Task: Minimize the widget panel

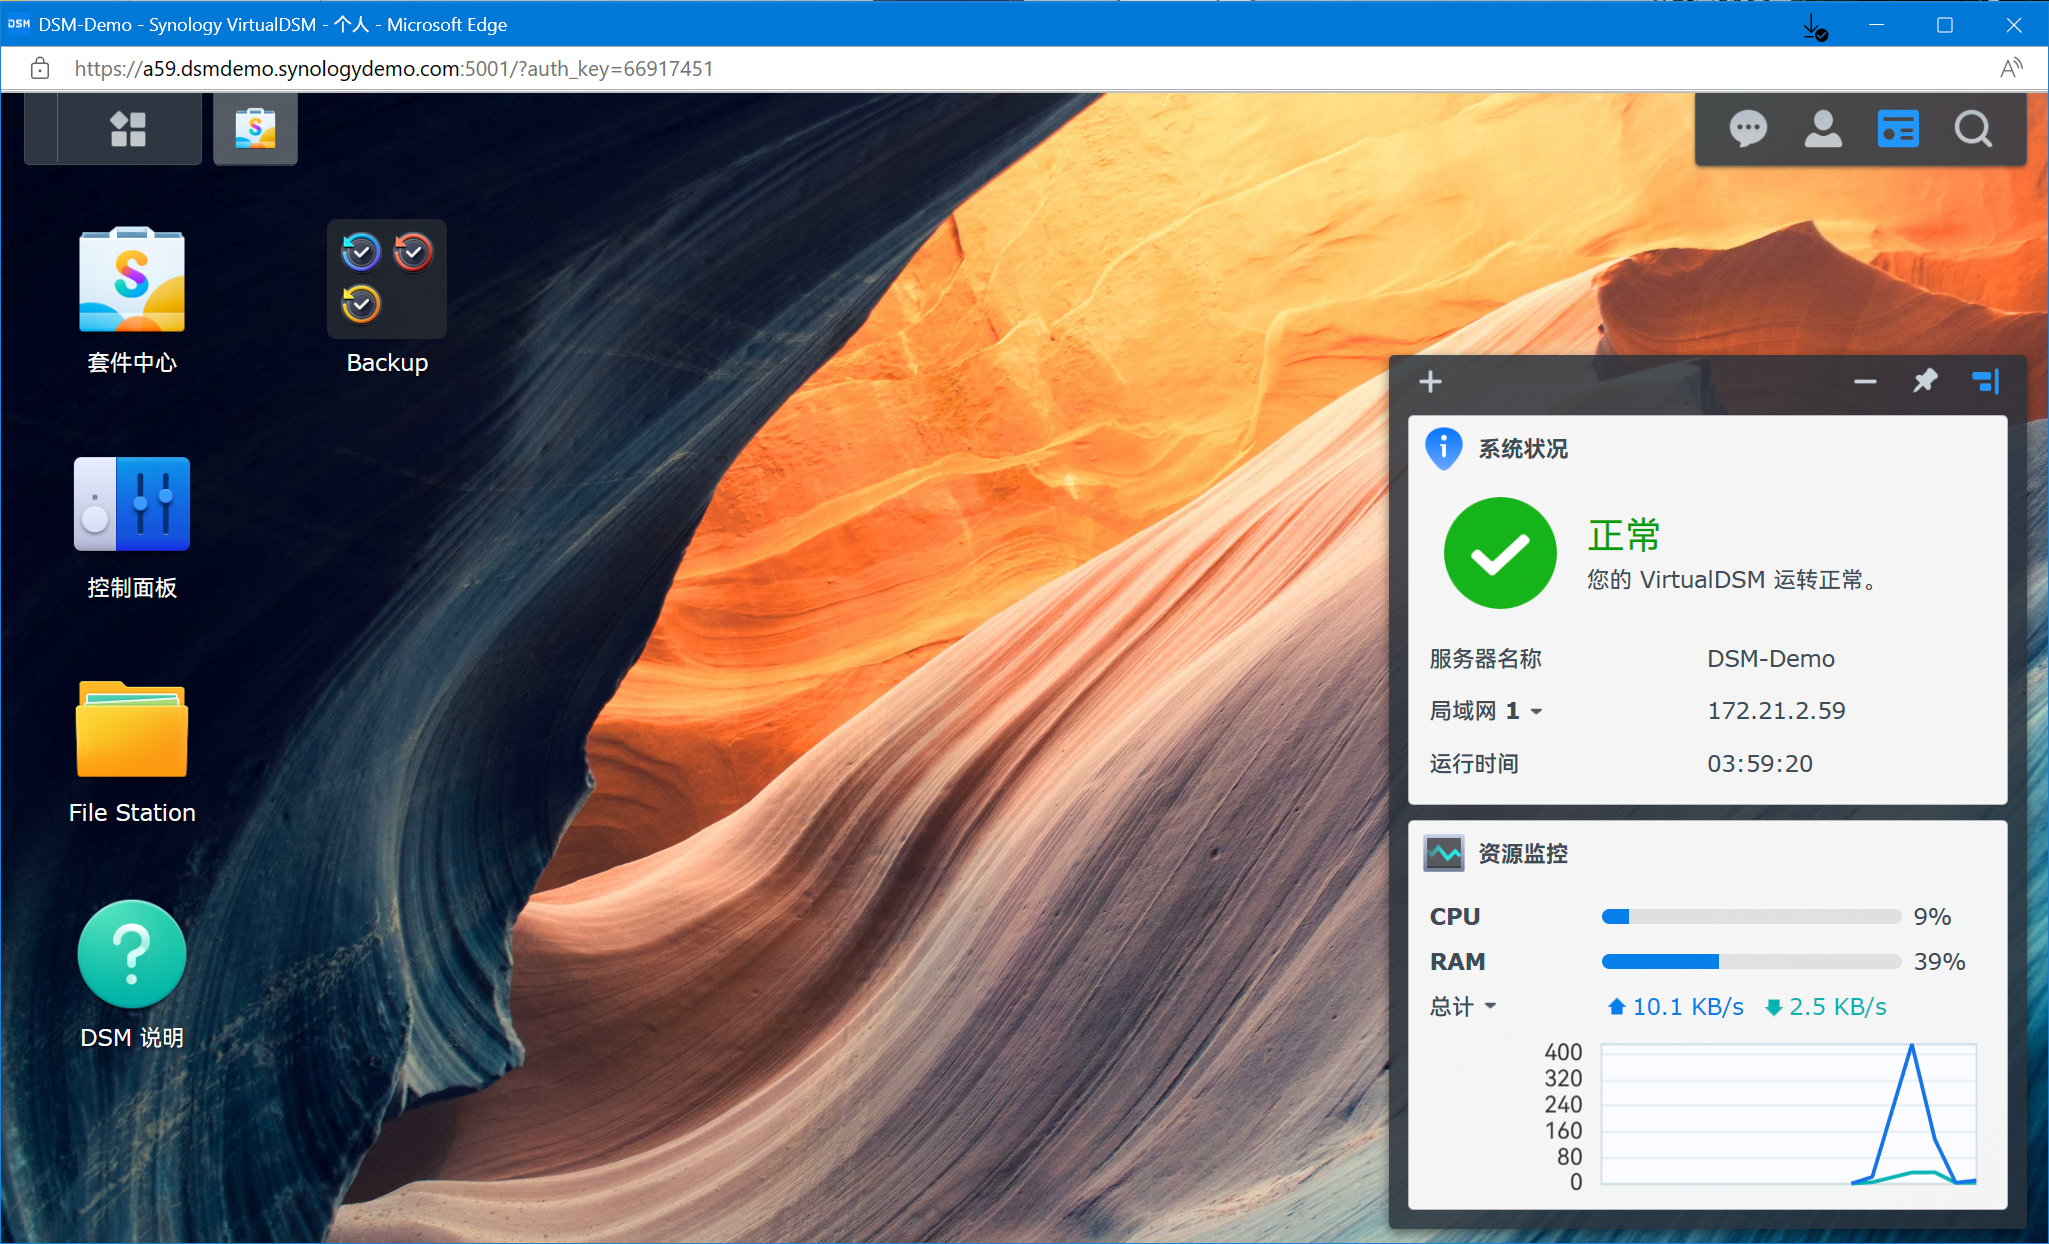Action: pos(1864,382)
